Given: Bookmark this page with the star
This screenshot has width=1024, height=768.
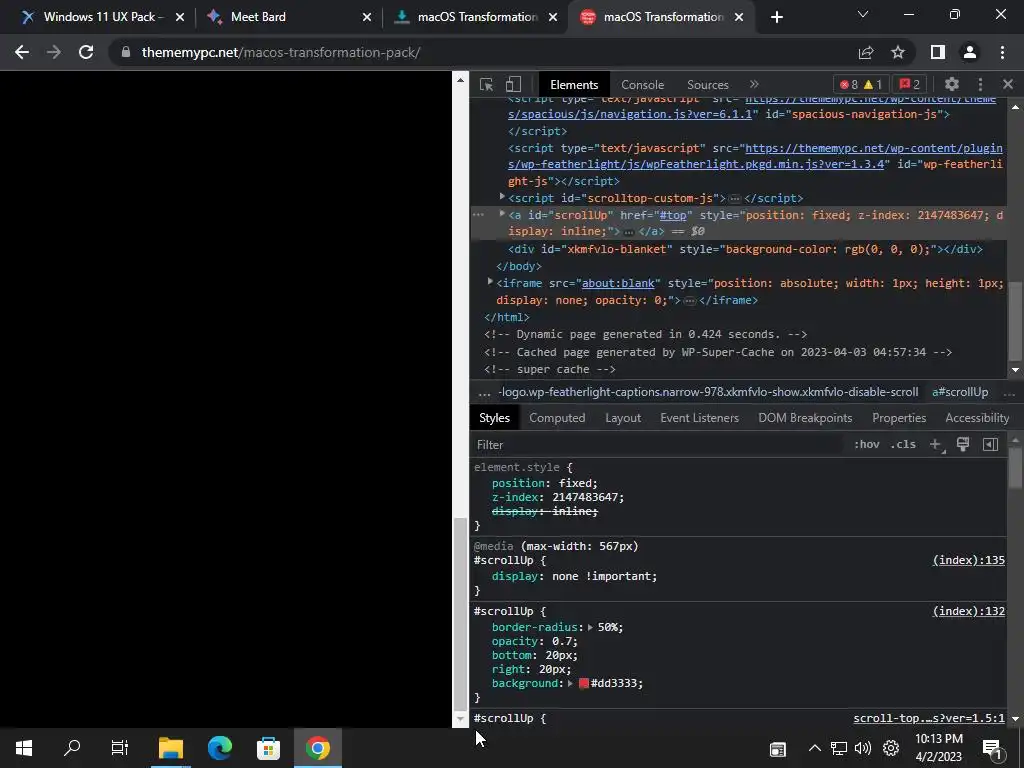Looking at the screenshot, I should [x=898, y=52].
